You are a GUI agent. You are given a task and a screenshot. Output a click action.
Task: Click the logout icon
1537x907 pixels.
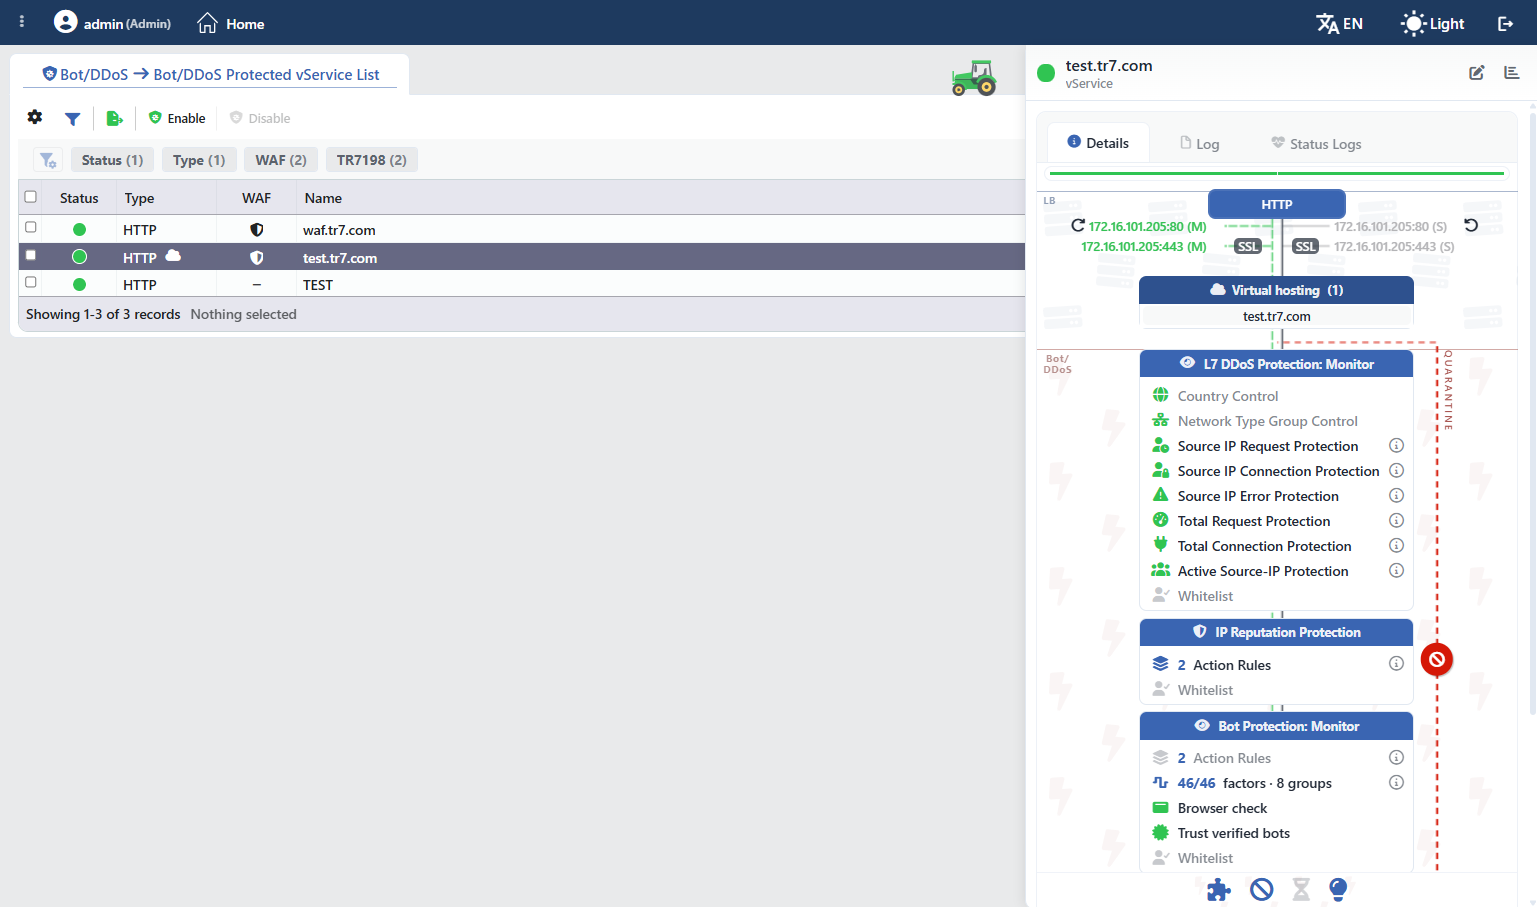point(1505,23)
